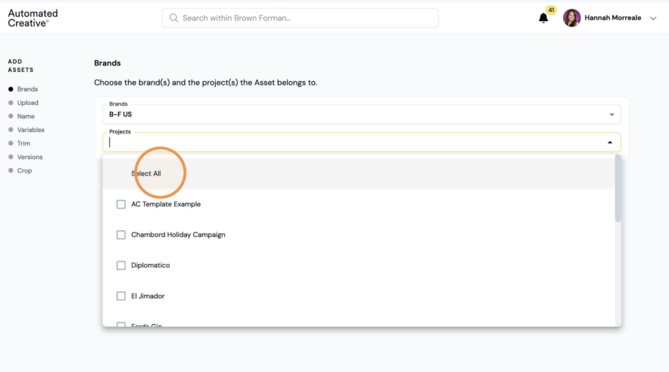The width and height of the screenshot is (669, 372).
Task: Expand the user account menu chevron
Action: pos(653,18)
